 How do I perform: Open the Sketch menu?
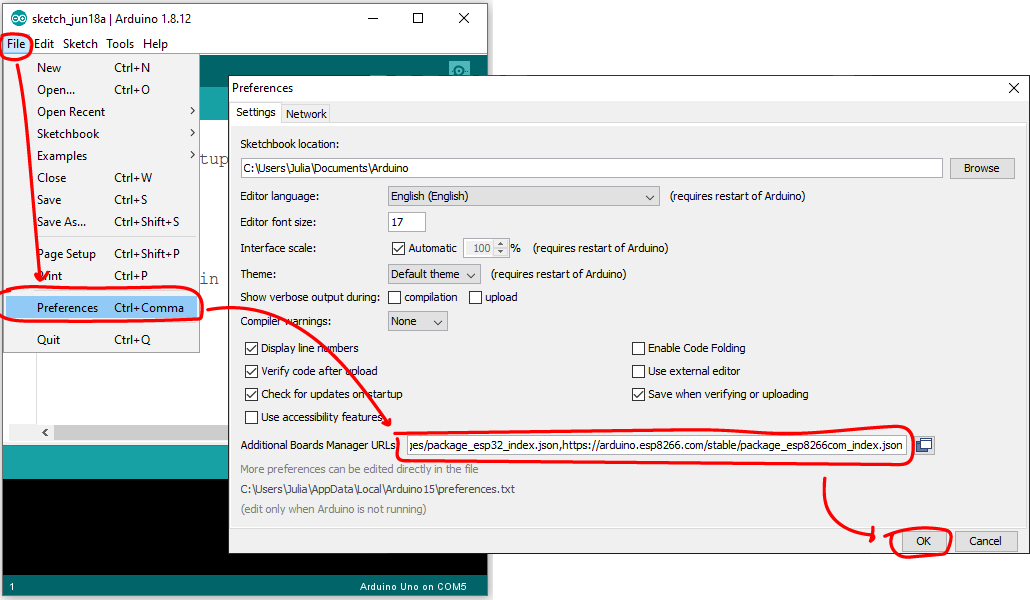(80, 44)
